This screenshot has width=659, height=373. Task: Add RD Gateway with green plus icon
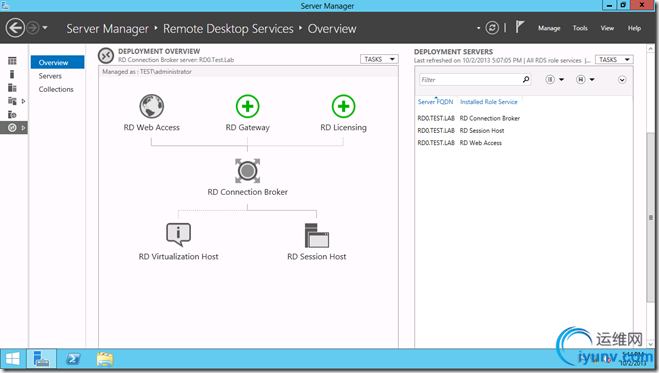pos(248,106)
